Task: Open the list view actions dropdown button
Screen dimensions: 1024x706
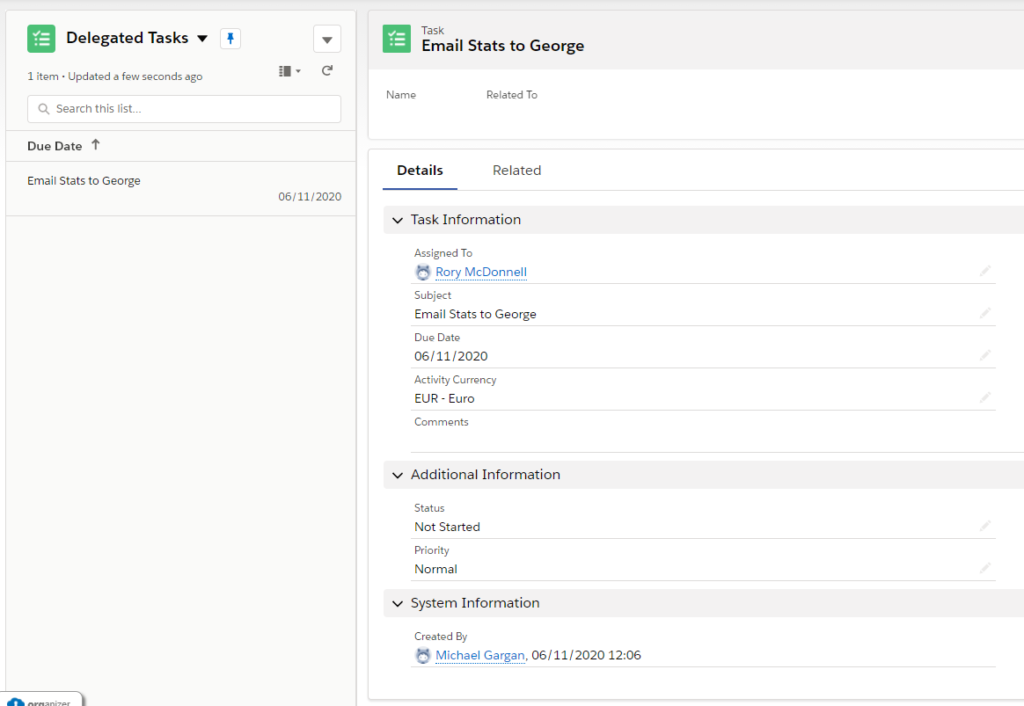Action: click(x=327, y=39)
